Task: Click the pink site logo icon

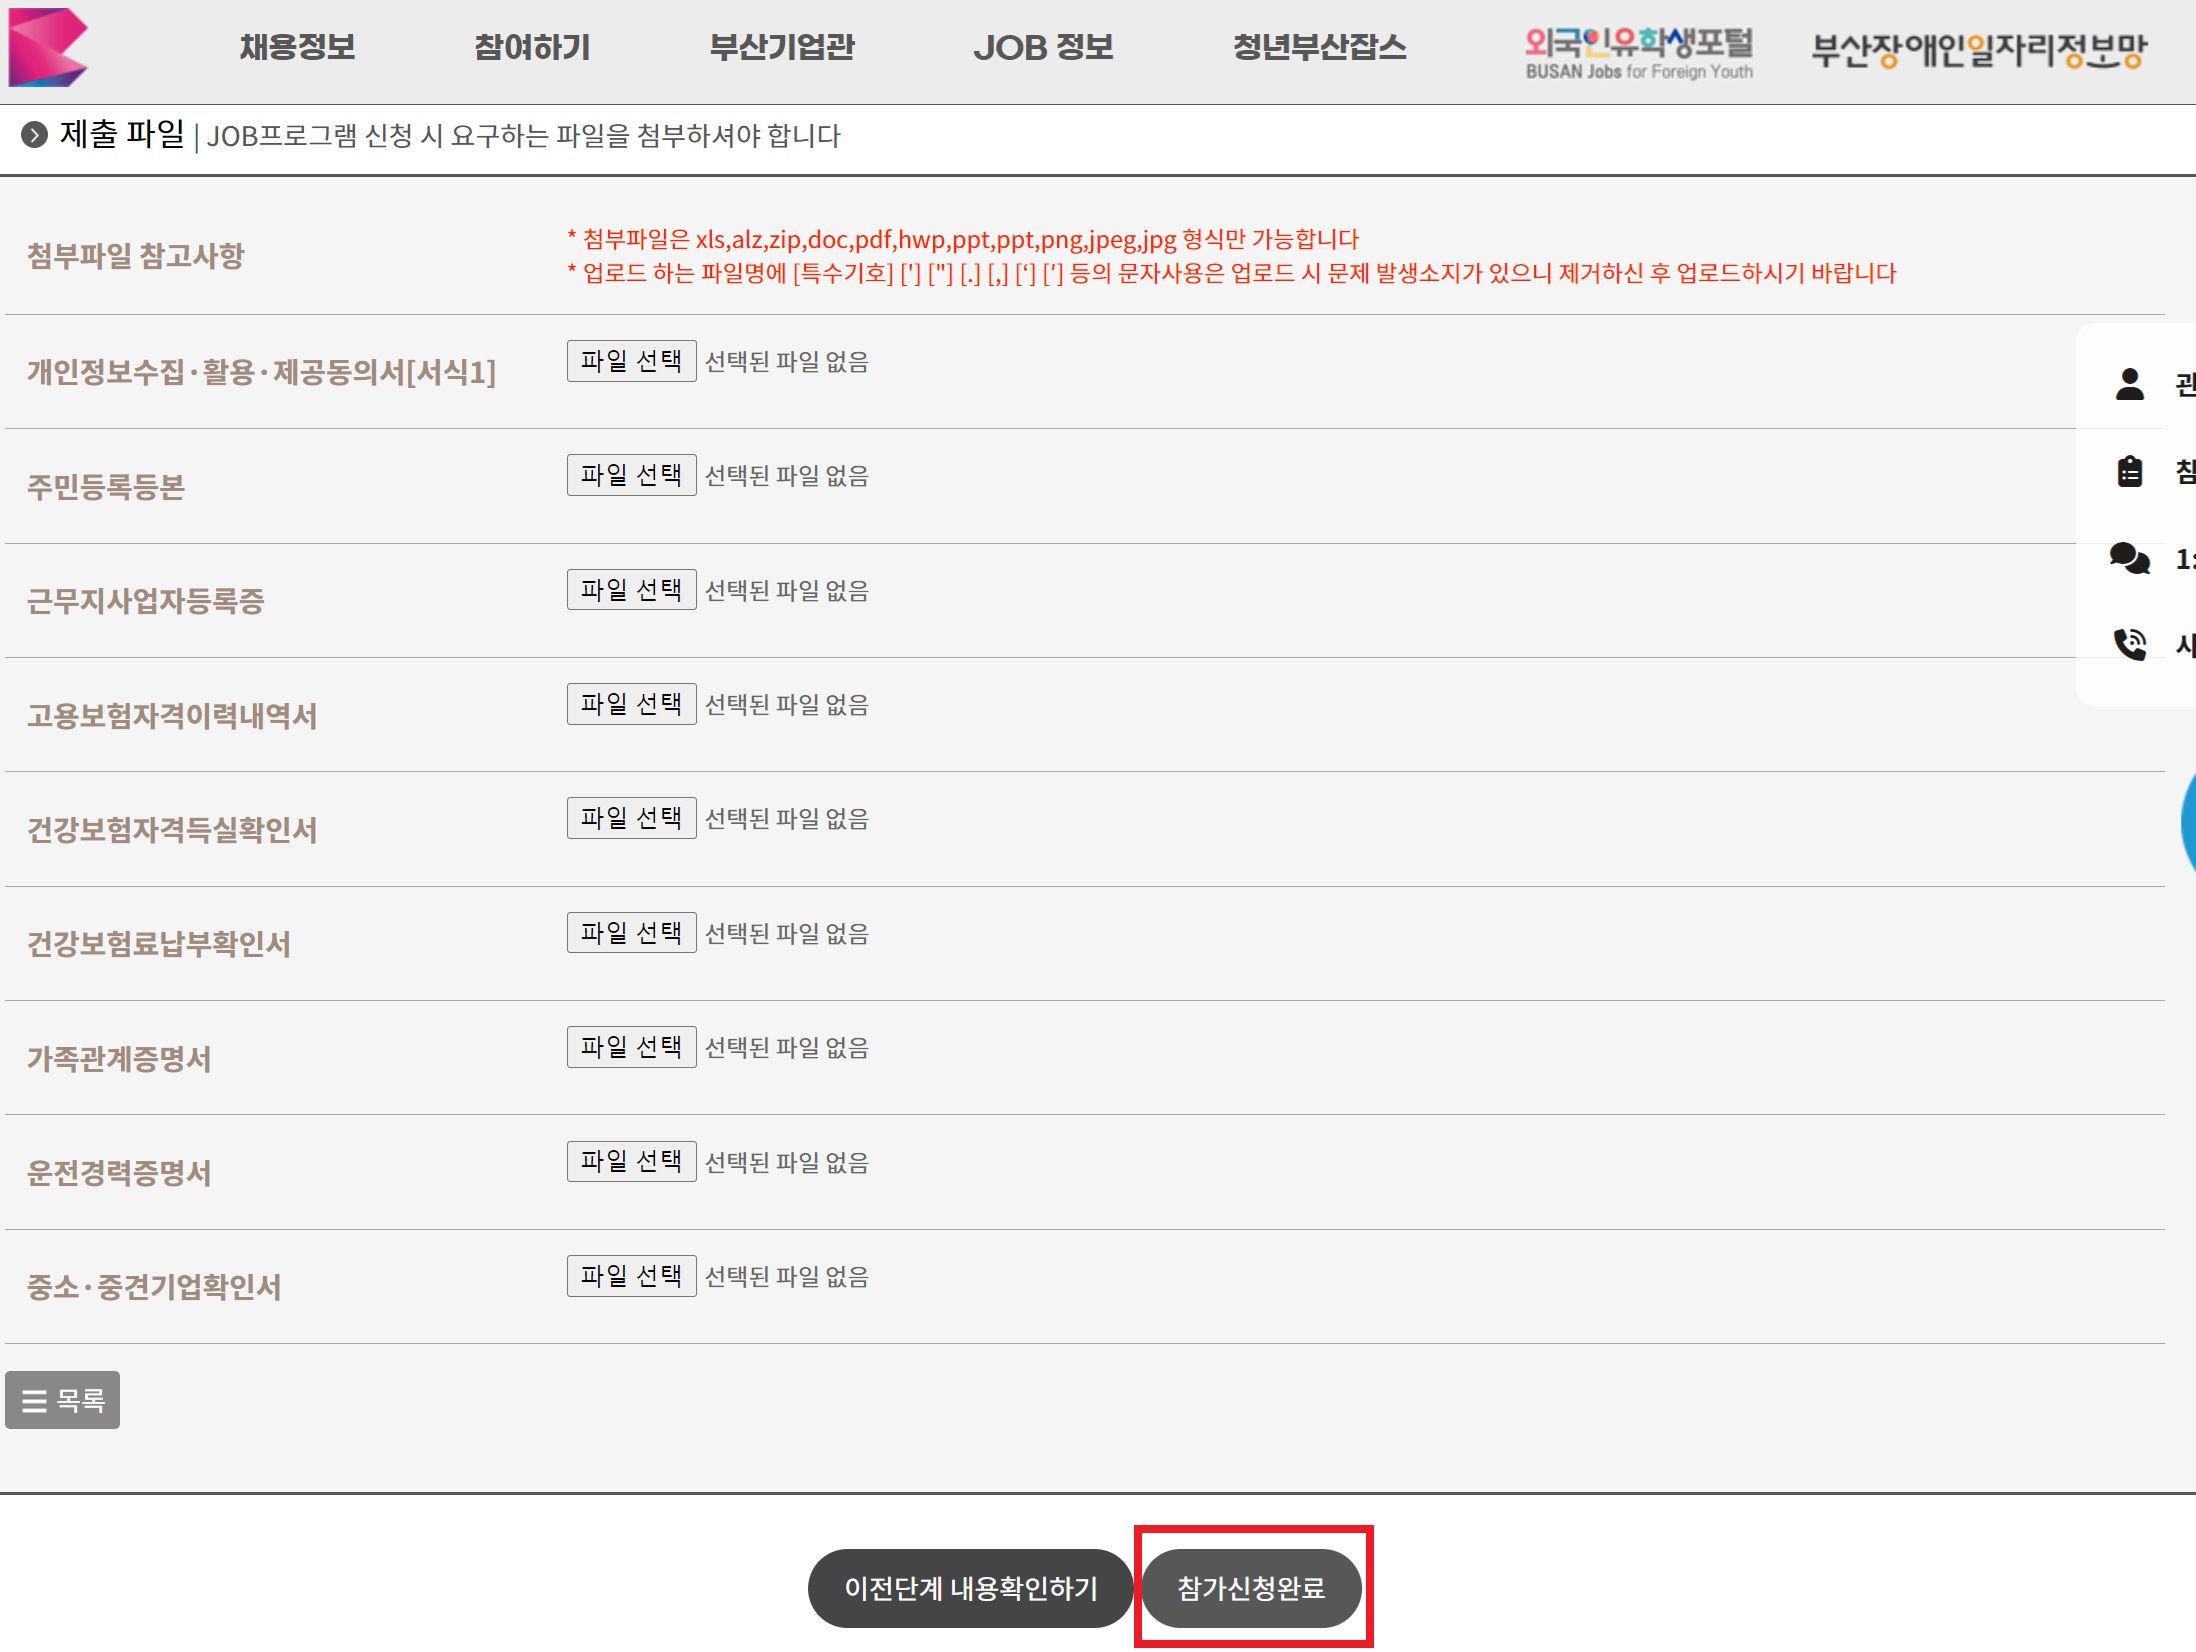Action: click(47, 47)
